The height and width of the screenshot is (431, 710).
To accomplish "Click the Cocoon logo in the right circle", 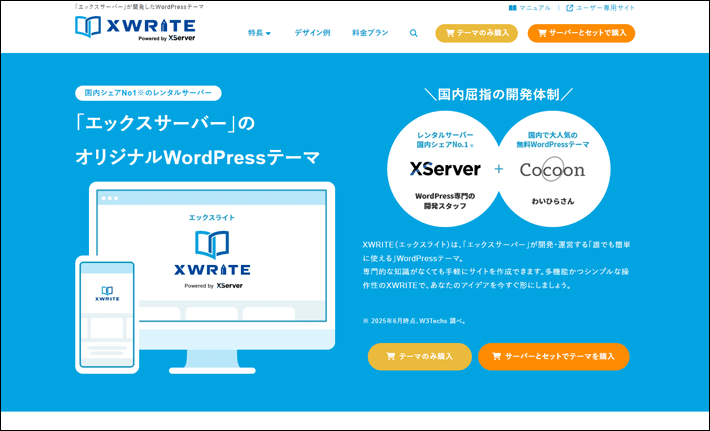I will point(552,169).
